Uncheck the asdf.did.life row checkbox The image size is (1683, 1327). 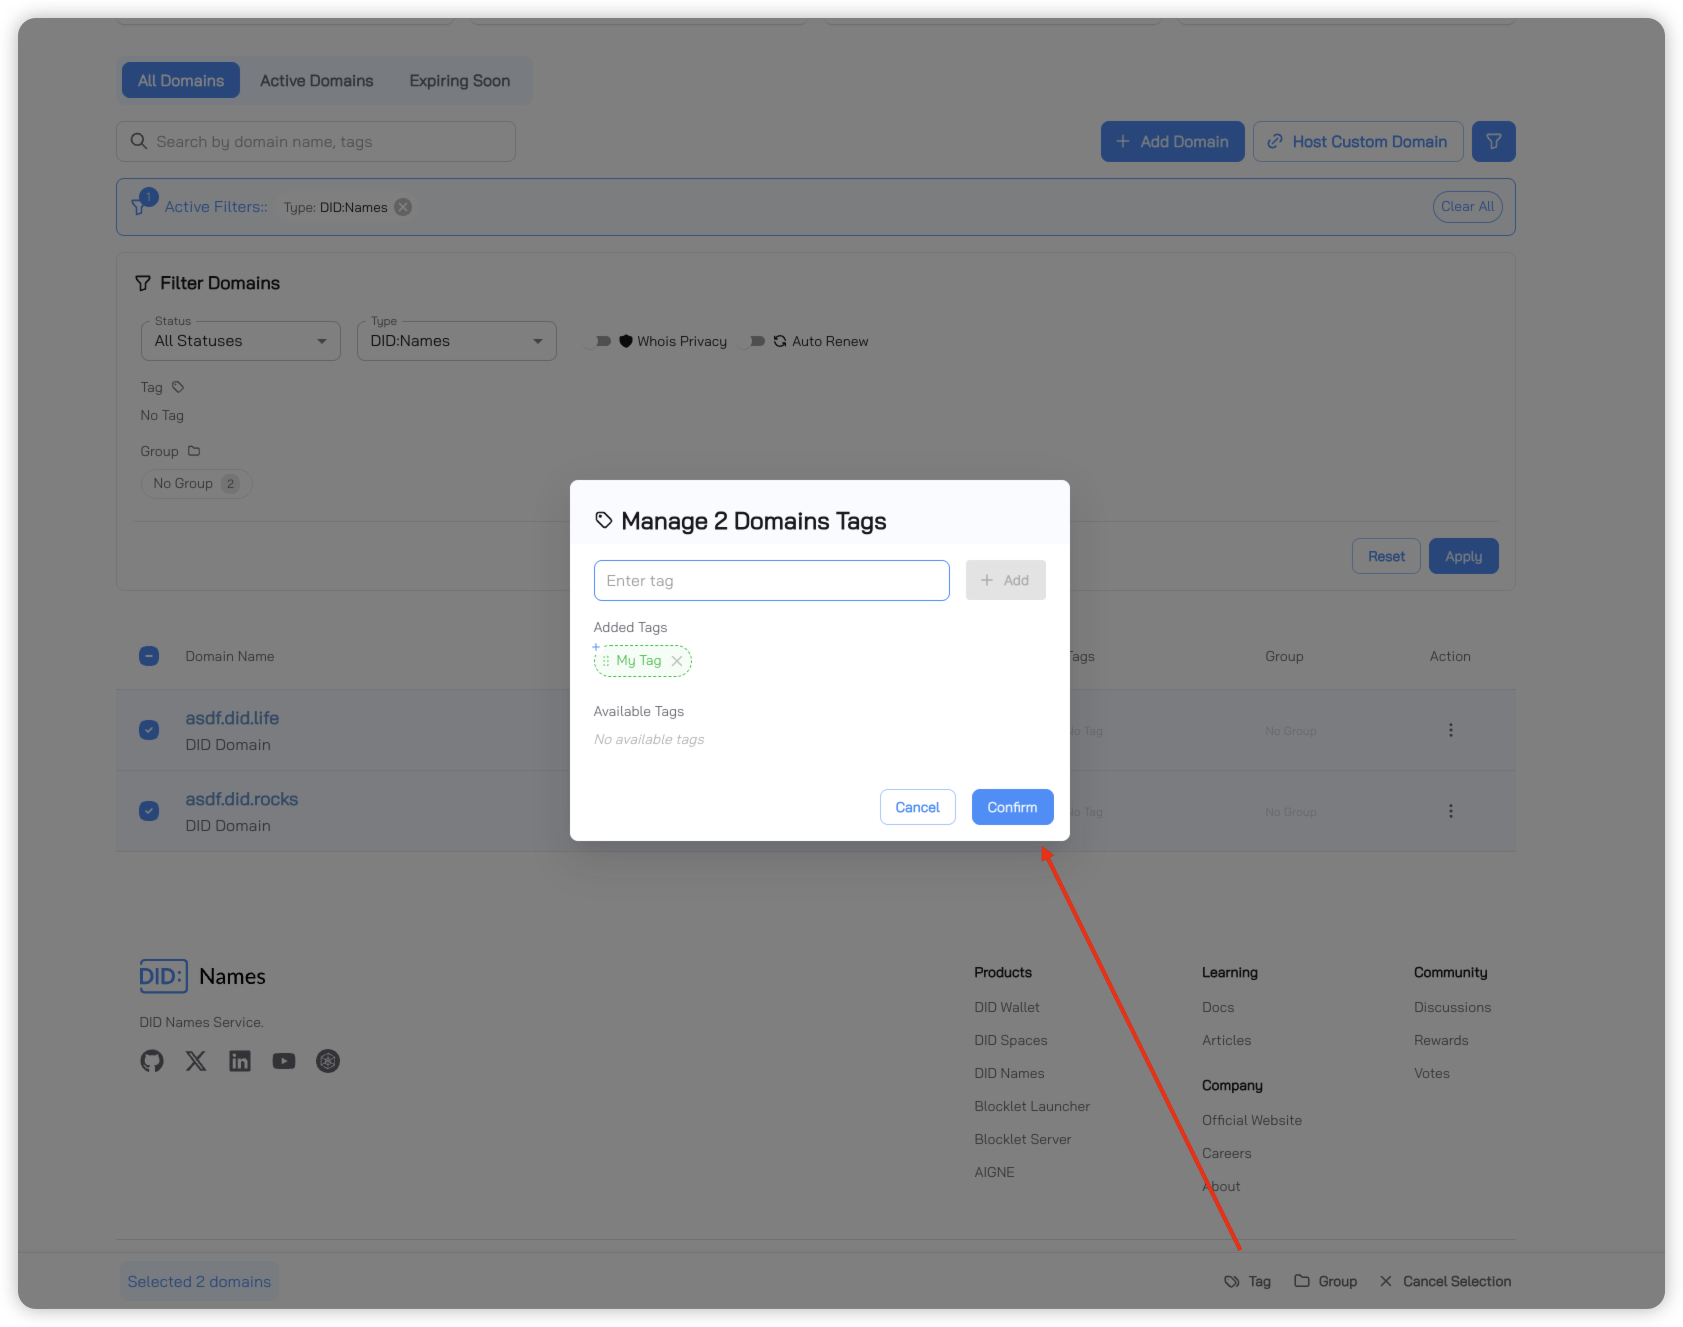coord(149,730)
